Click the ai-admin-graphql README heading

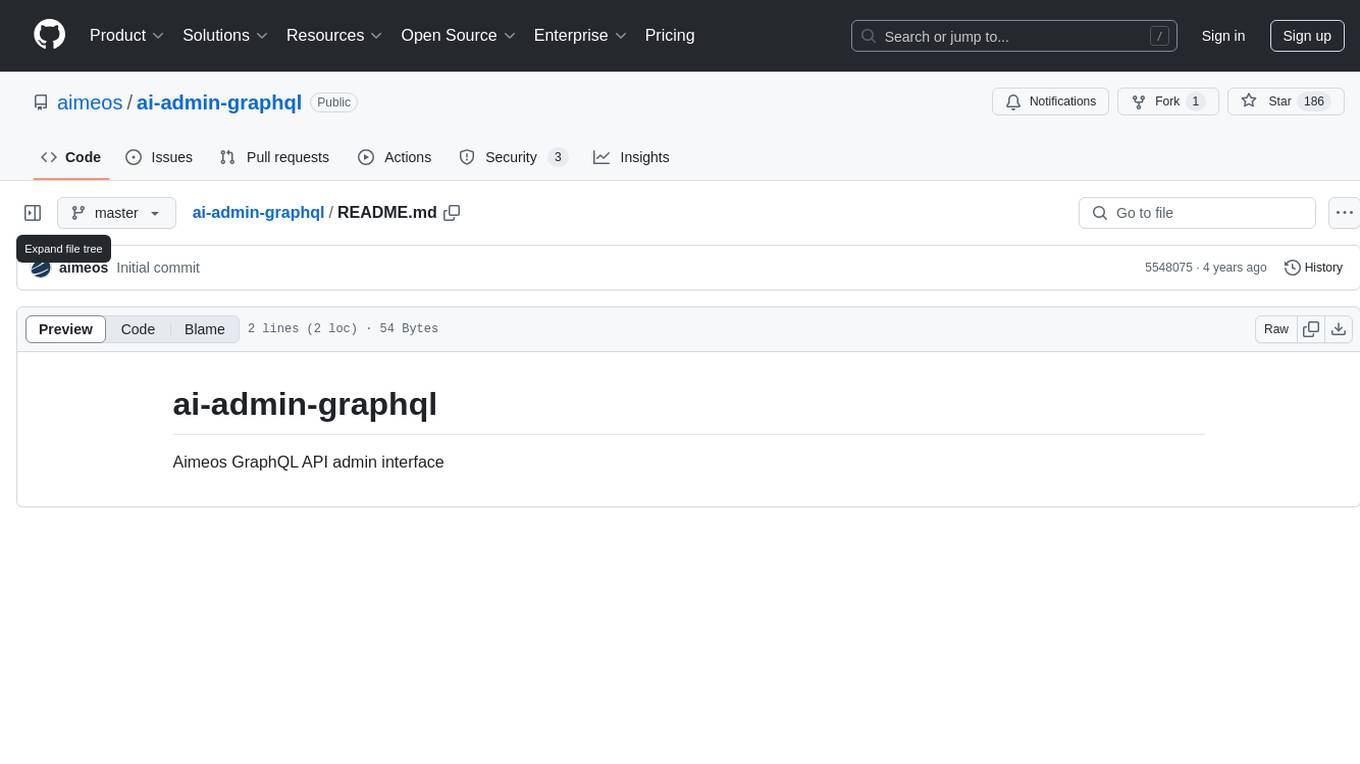click(305, 404)
